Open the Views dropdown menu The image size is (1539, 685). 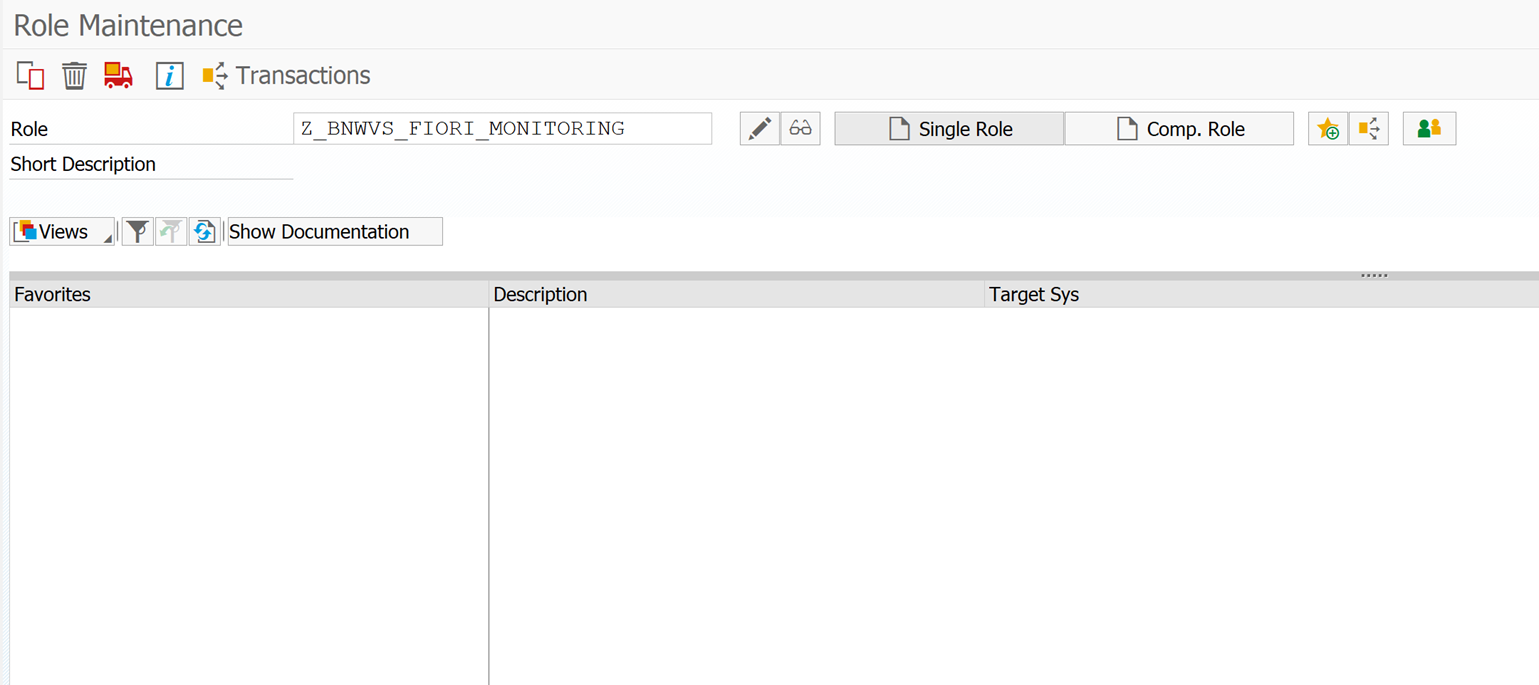click(62, 232)
